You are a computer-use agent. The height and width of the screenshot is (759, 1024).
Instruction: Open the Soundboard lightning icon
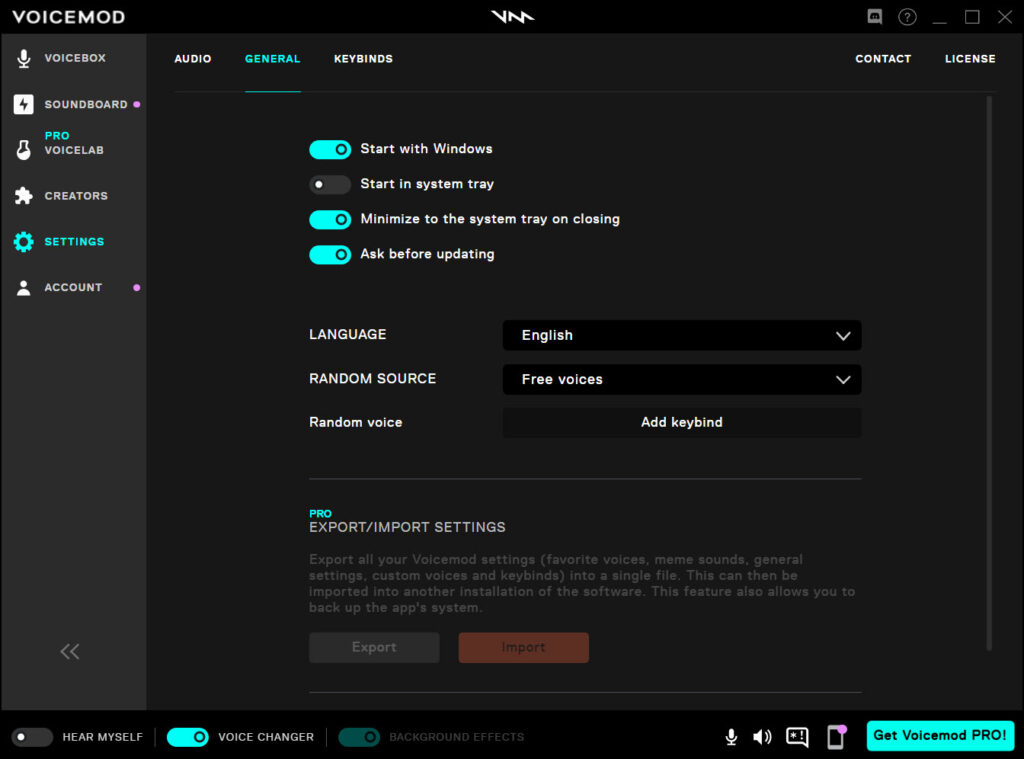pyautogui.click(x=24, y=105)
